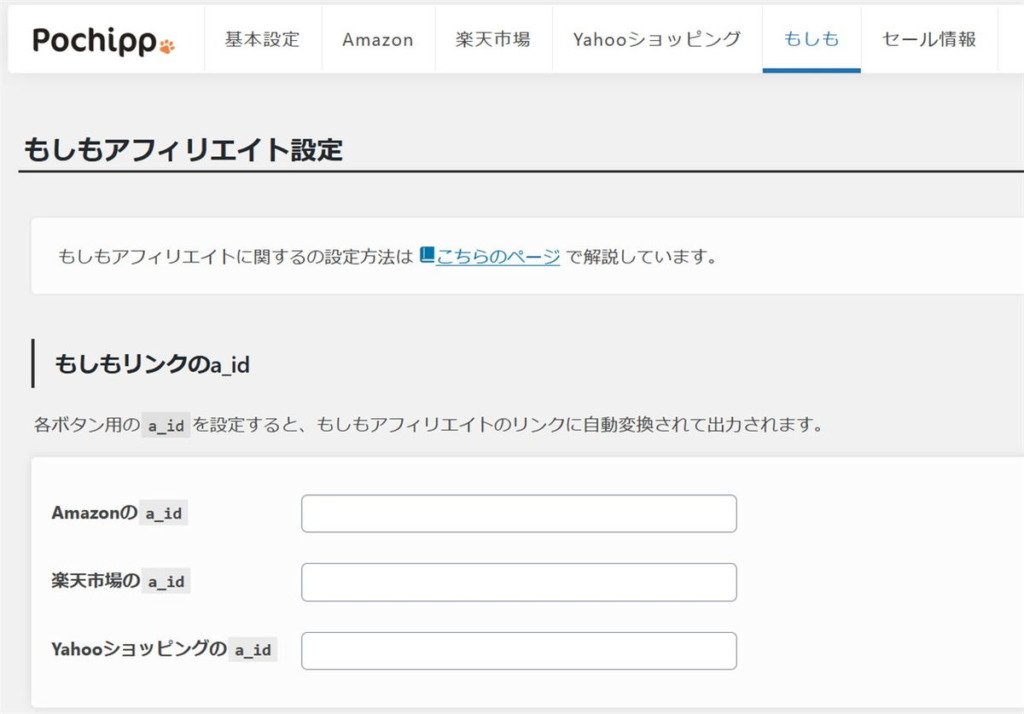Click the Amazonの a_id label

coord(119,513)
